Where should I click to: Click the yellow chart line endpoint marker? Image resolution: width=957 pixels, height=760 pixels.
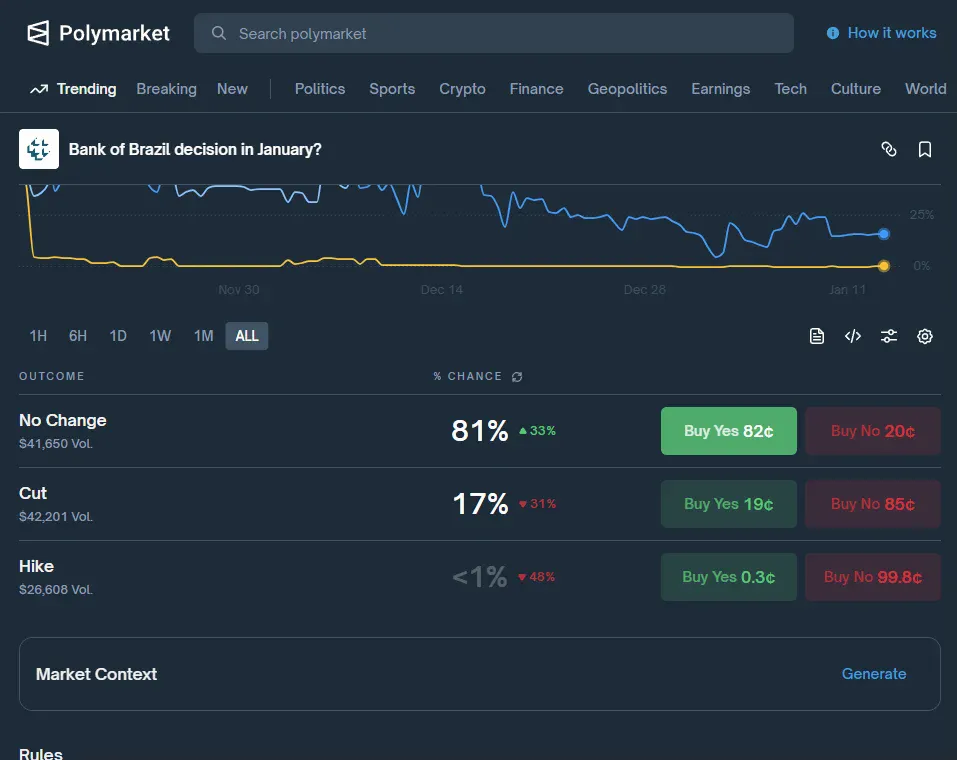(884, 266)
